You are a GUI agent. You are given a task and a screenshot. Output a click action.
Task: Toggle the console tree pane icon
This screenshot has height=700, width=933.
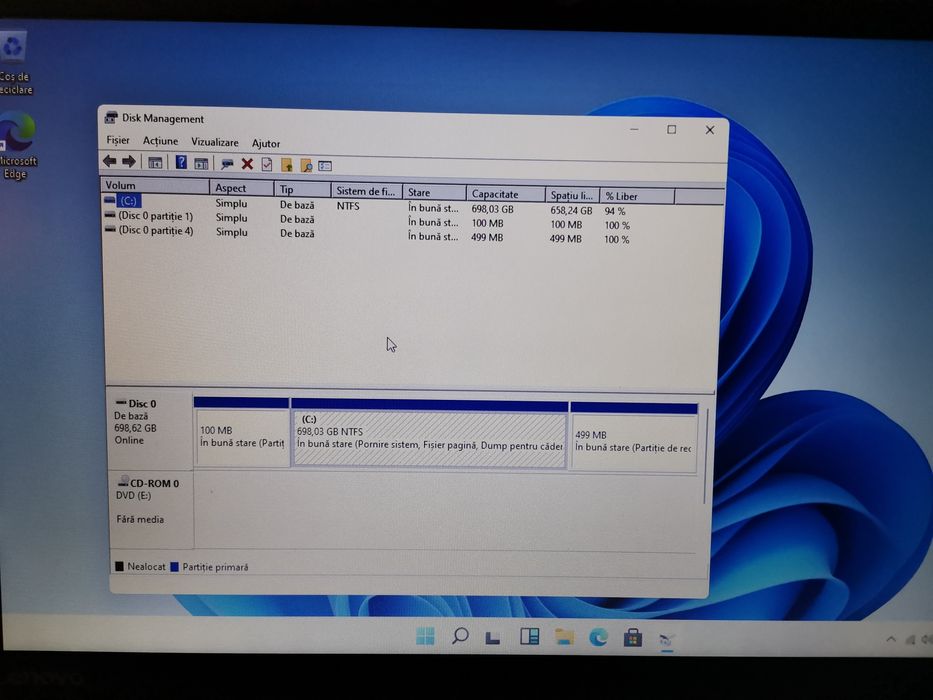(155, 162)
